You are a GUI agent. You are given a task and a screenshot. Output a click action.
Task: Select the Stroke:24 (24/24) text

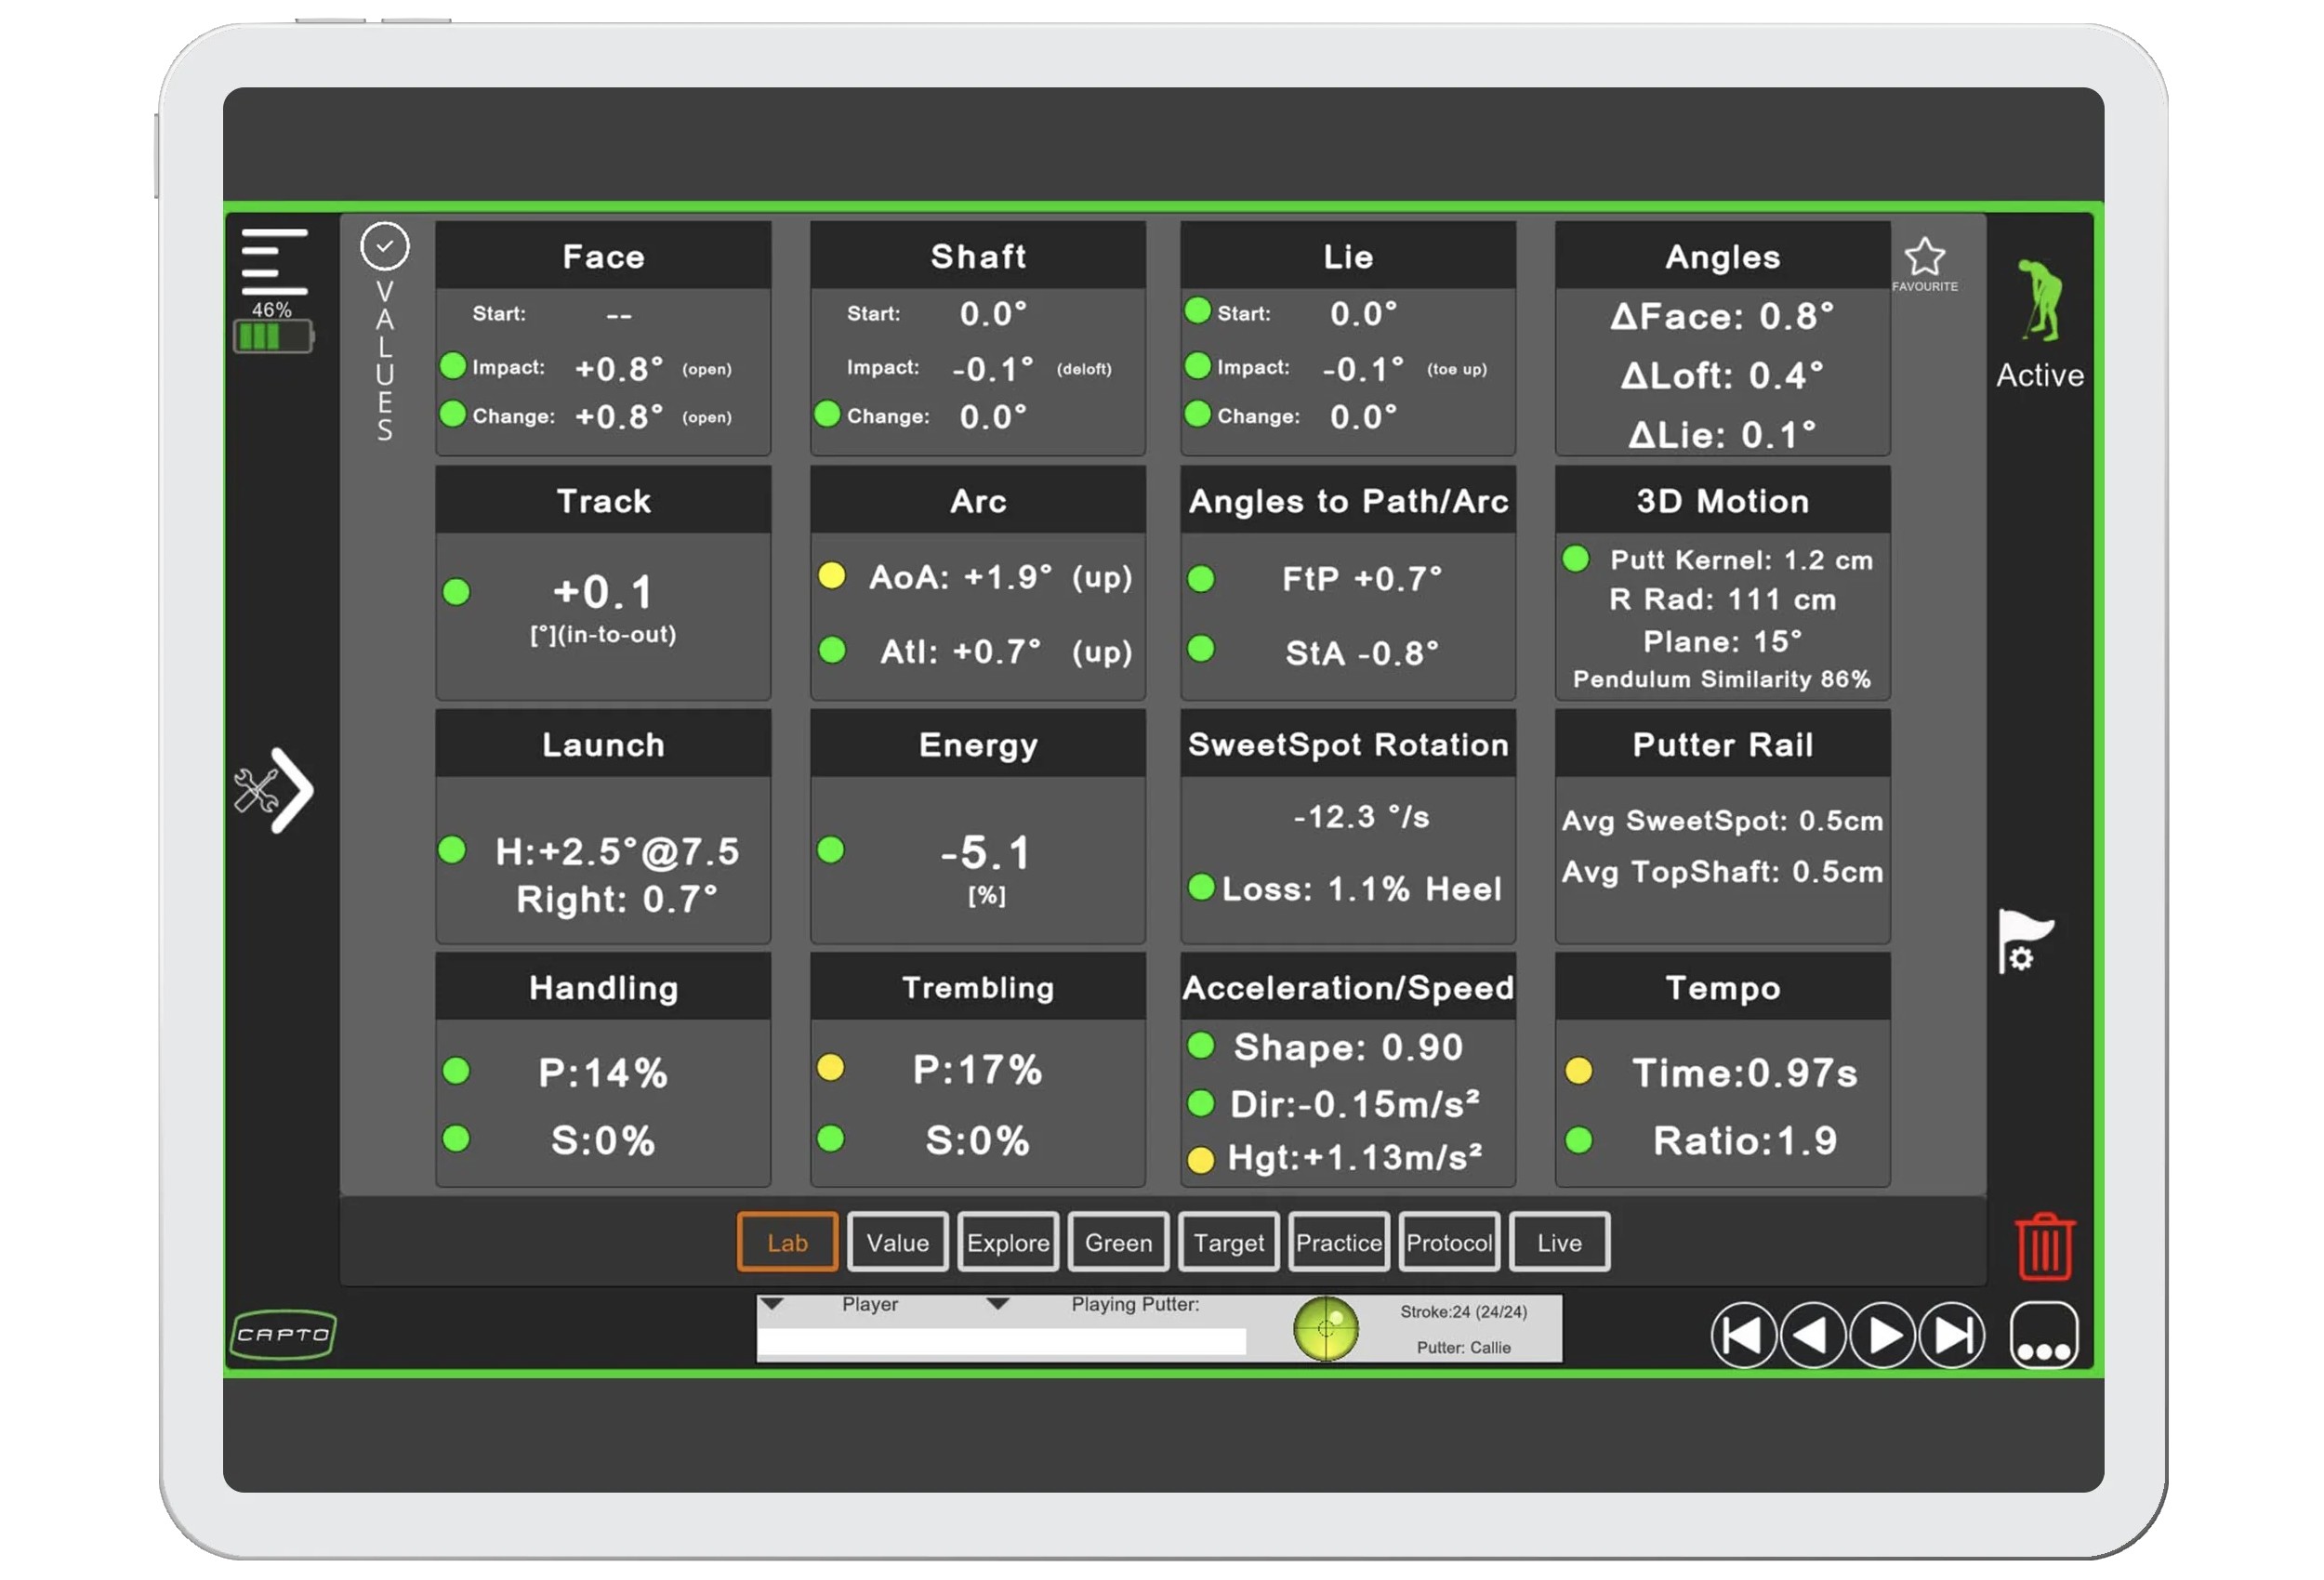[1462, 1311]
